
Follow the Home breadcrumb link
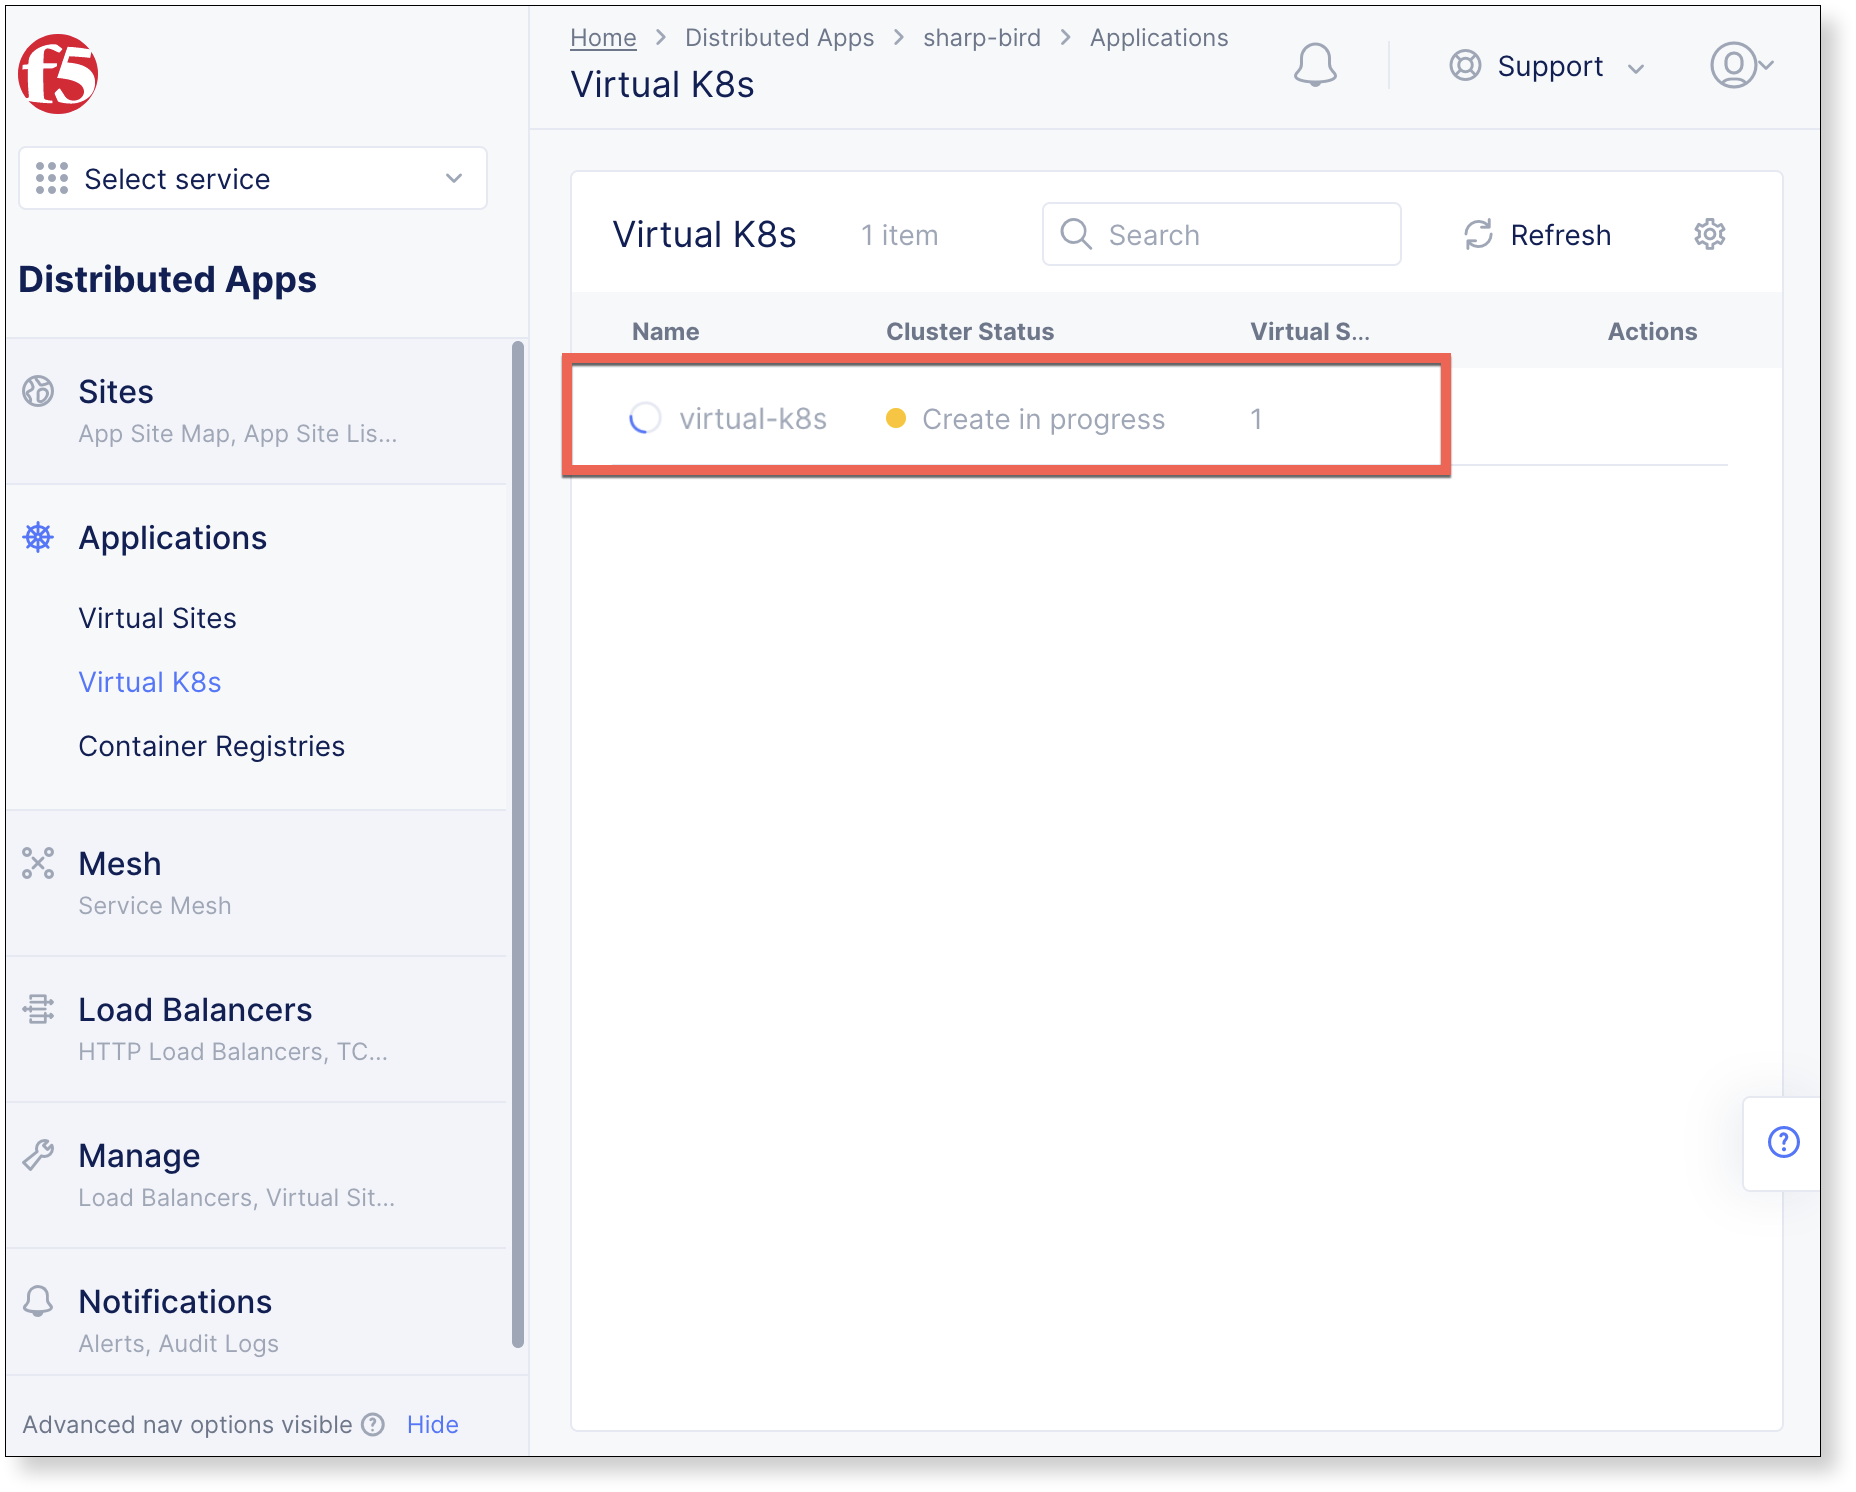(x=603, y=38)
